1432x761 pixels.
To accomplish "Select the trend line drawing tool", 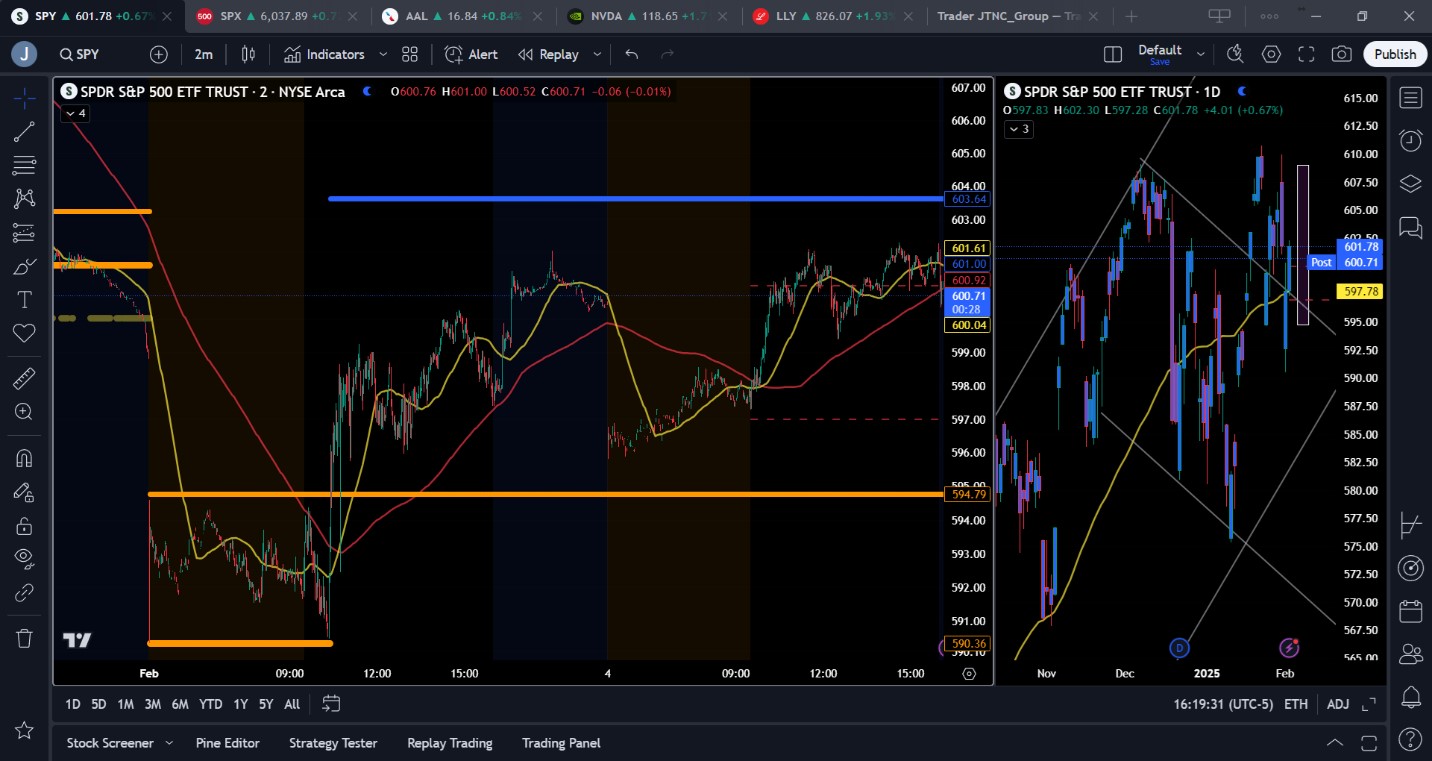I will tap(24, 131).
